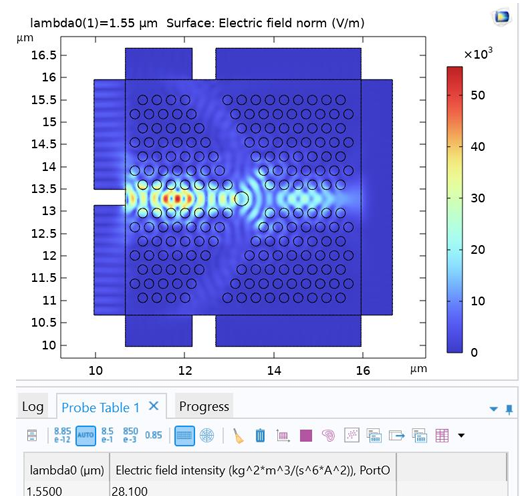The height and width of the screenshot is (496, 525).
Task: Pin the probe table panel
Action: (x=509, y=409)
